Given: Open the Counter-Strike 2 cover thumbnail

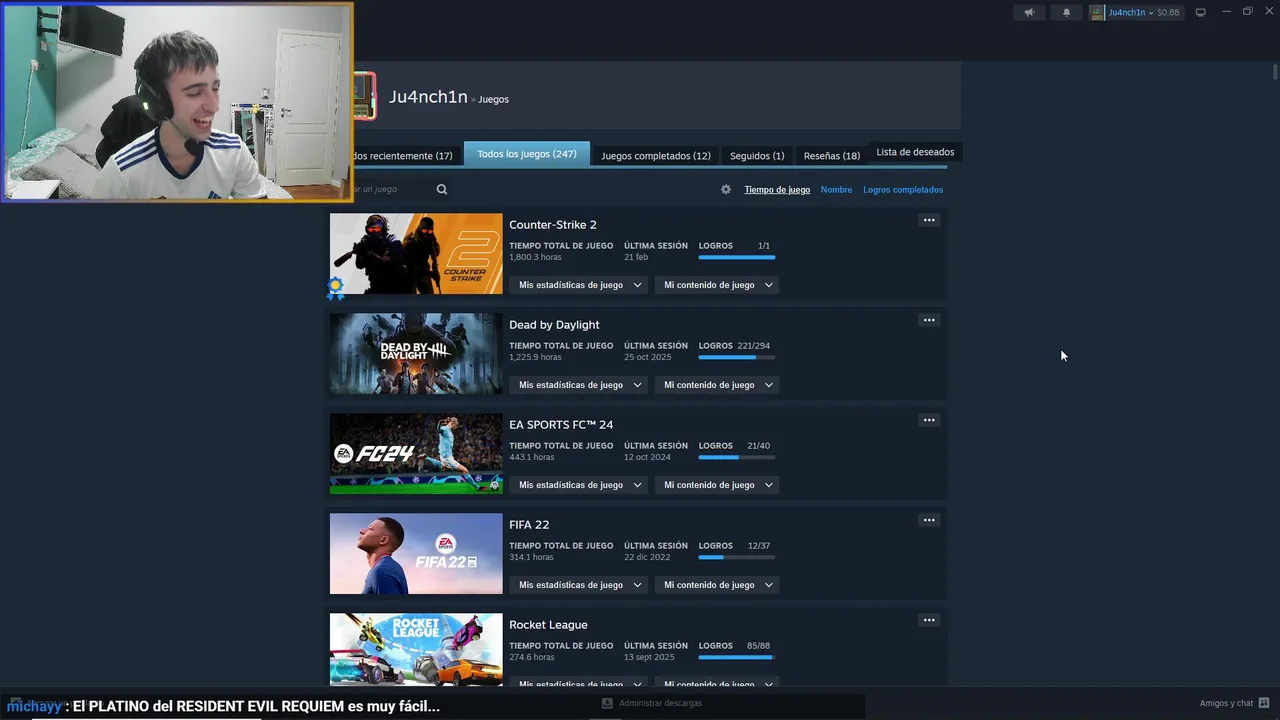Looking at the screenshot, I should coord(416,254).
